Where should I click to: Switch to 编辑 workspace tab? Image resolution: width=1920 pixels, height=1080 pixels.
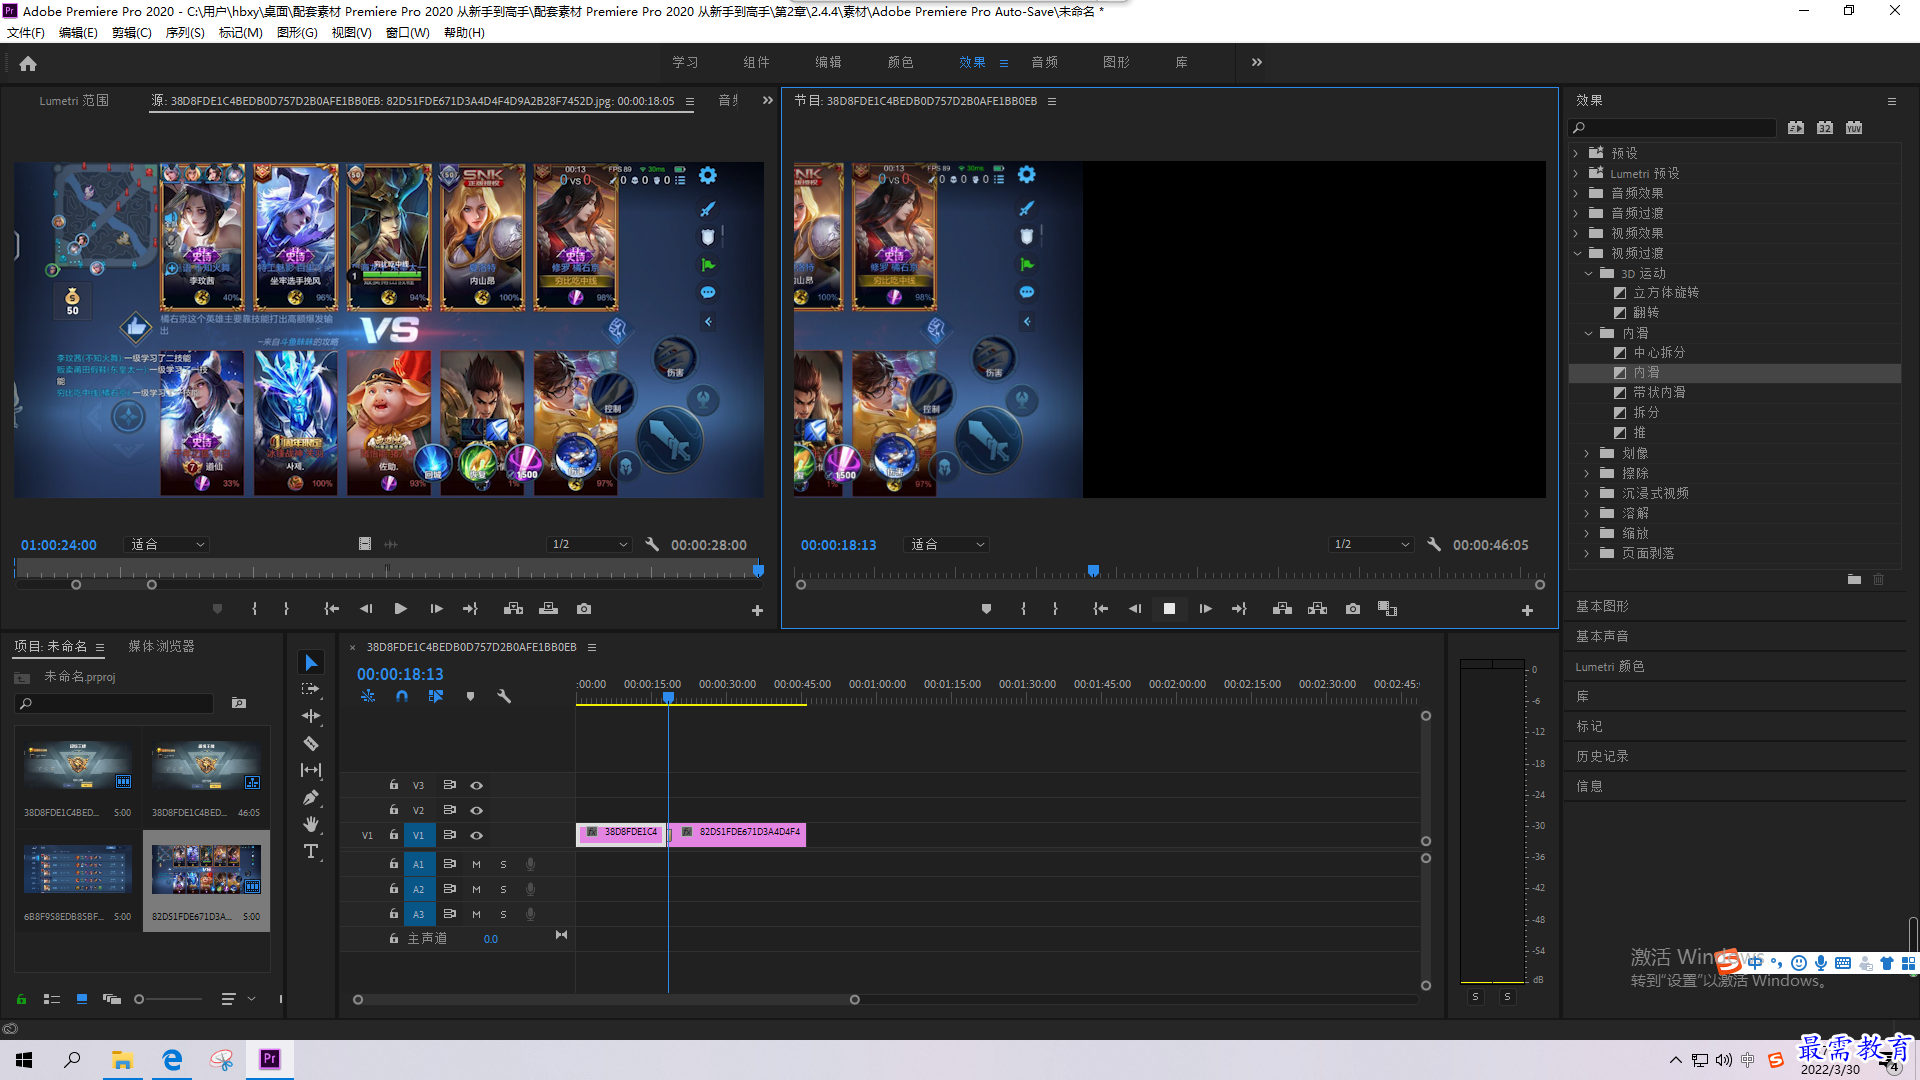point(828,62)
